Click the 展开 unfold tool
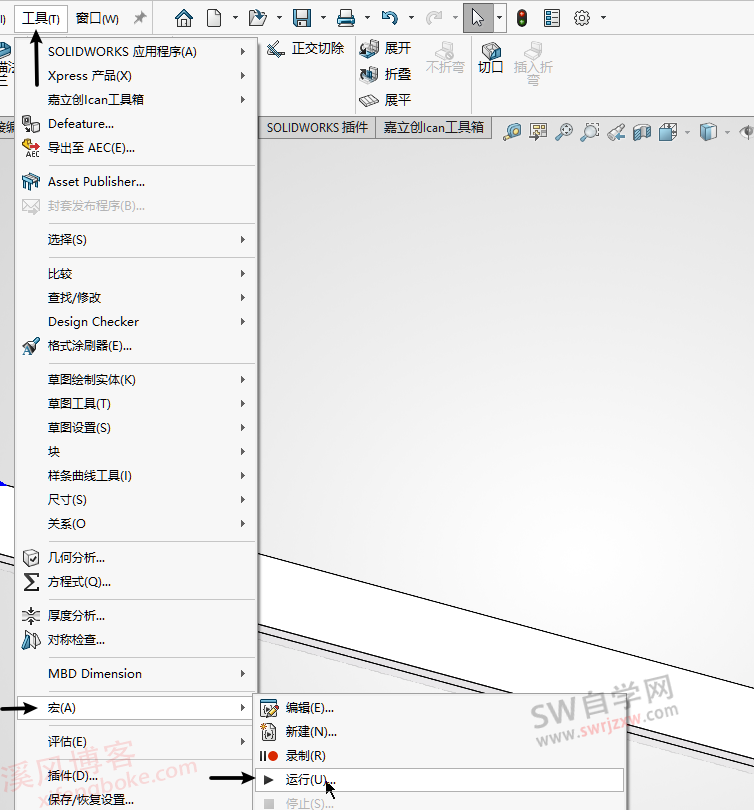This screenshot has width=754, height=810. [x=385, y=49]
